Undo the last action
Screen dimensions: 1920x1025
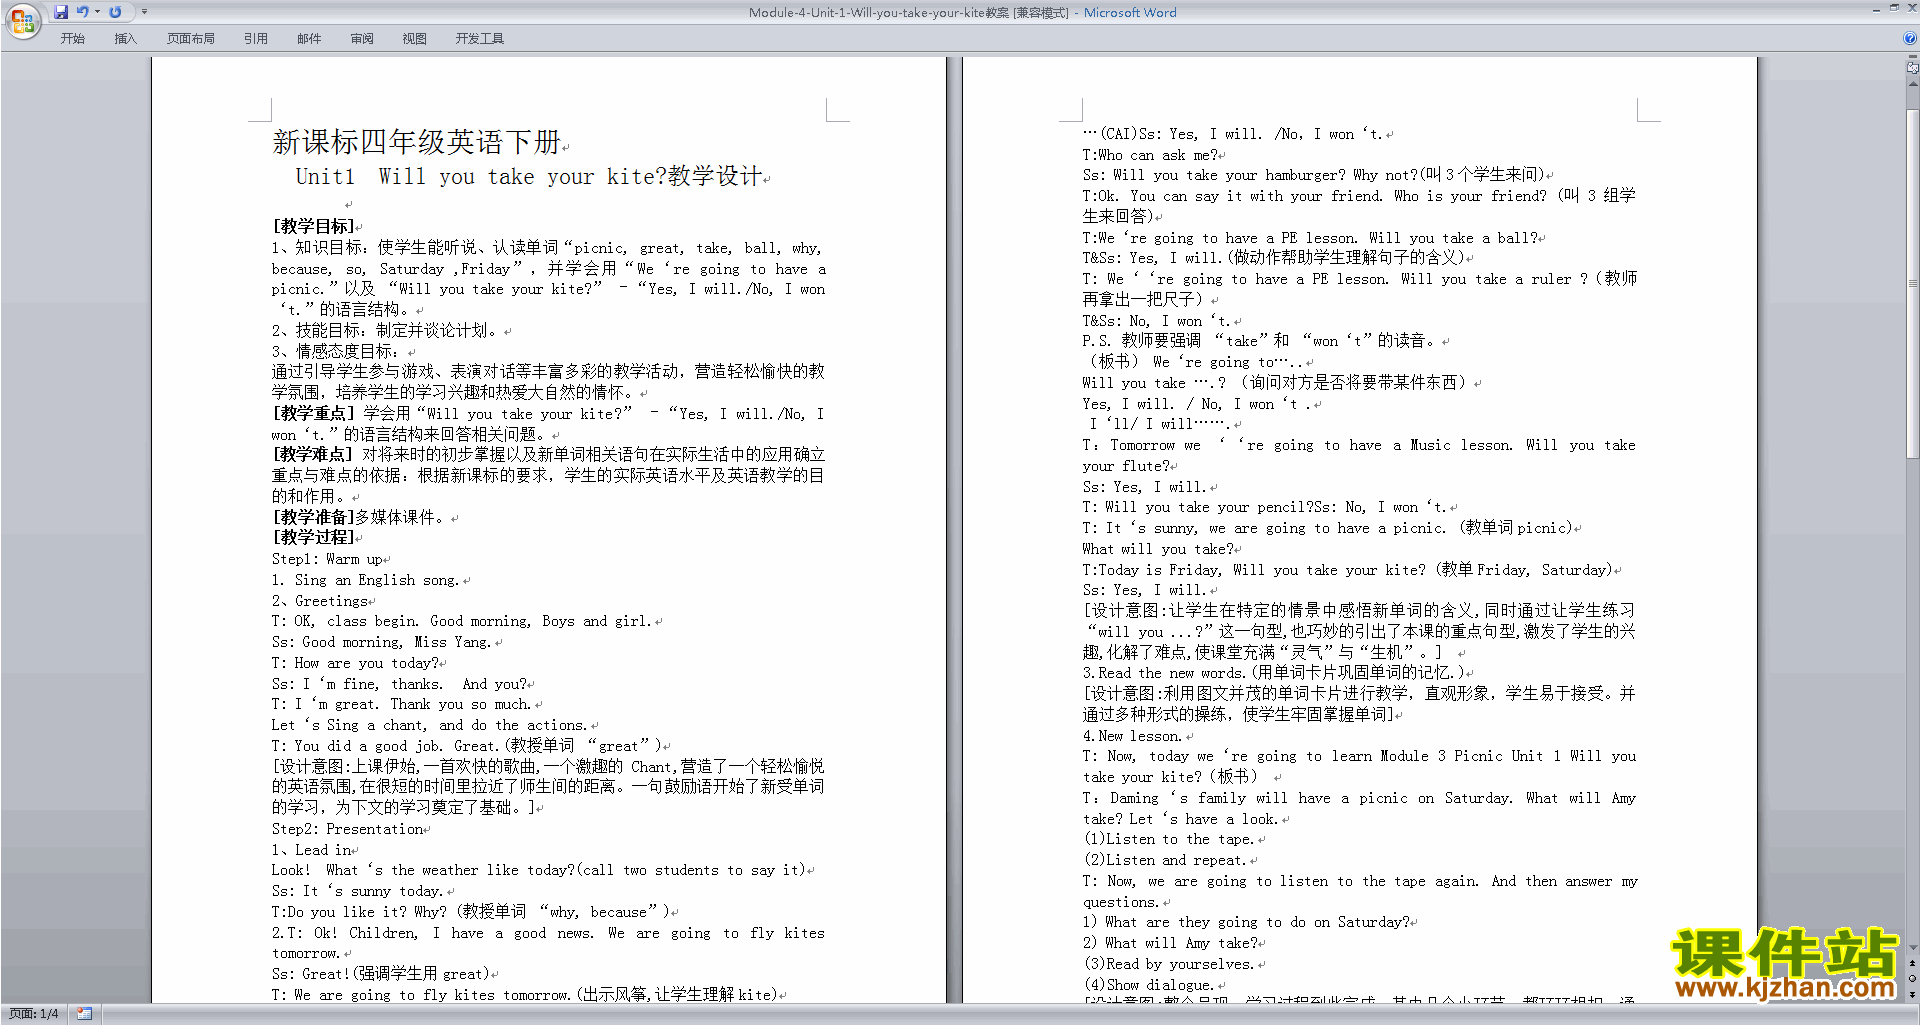tap(82, 12)
